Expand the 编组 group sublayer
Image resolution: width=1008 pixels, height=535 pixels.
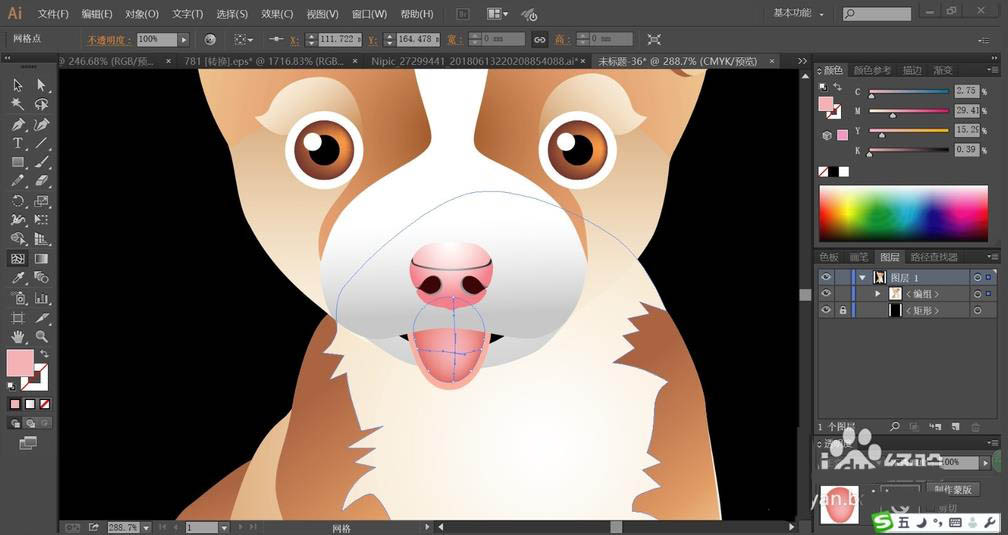click(x=878, y=294)
